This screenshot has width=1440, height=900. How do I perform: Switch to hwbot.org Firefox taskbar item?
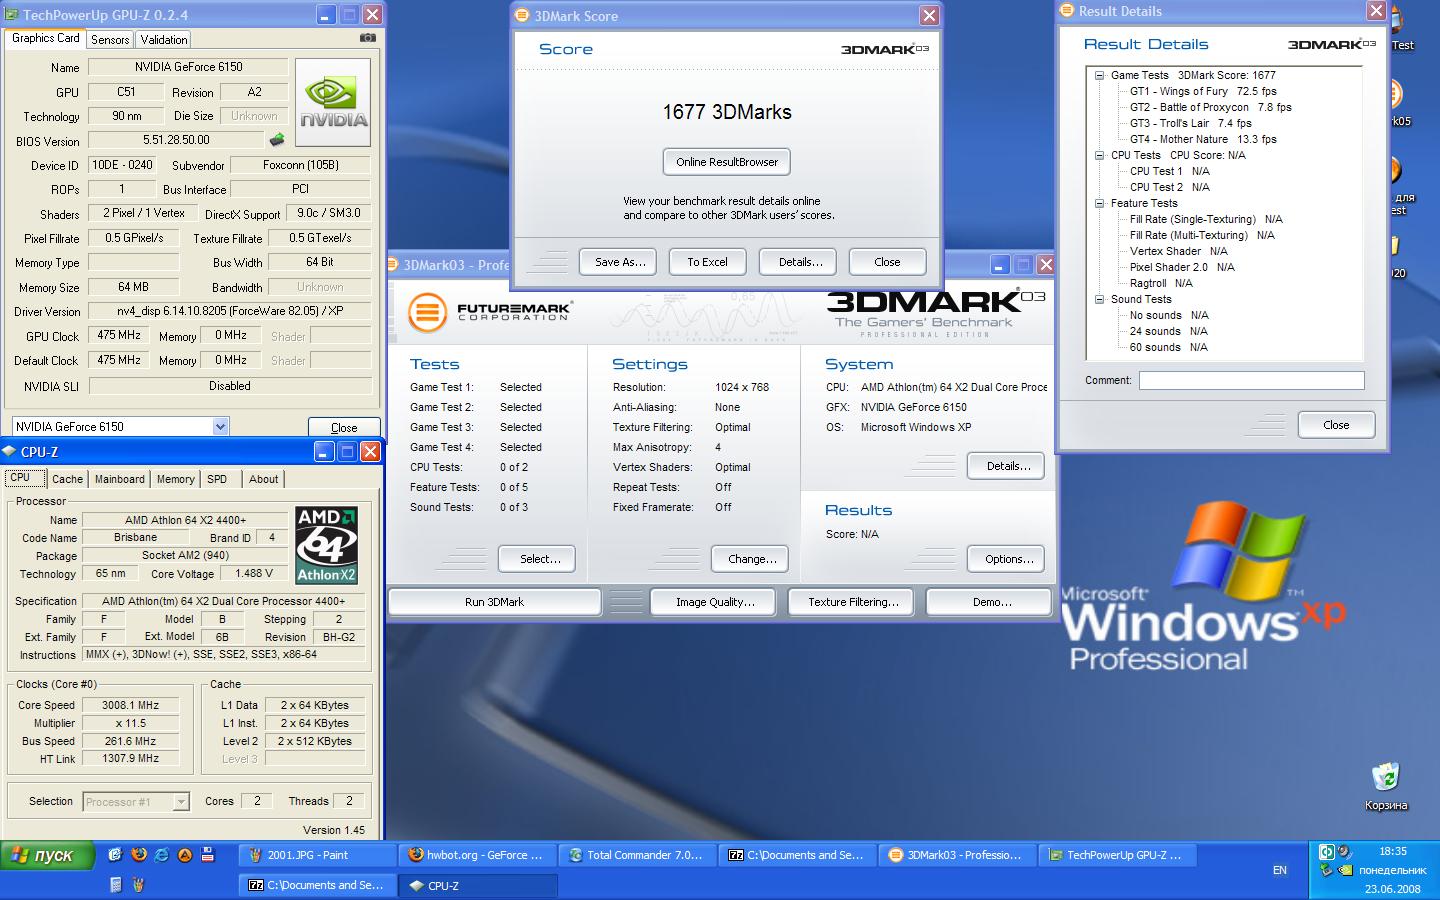tap(477, 855)
